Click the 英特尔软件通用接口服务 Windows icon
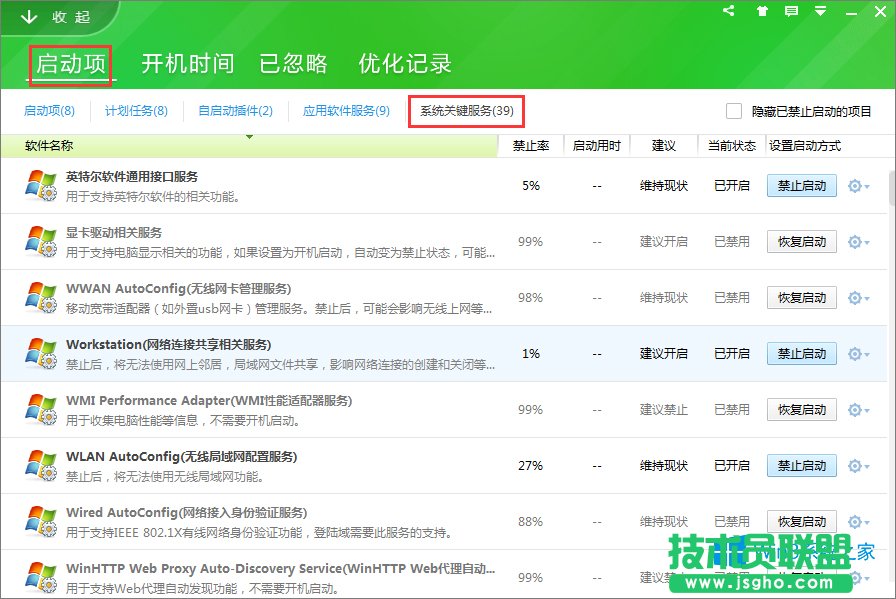The image size is (896, 599). (x=41, y=186)
